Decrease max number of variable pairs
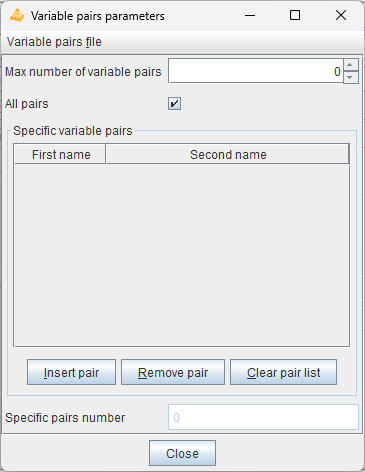The height and width of the screenshot is (472, 365). (x=351, y=77)
